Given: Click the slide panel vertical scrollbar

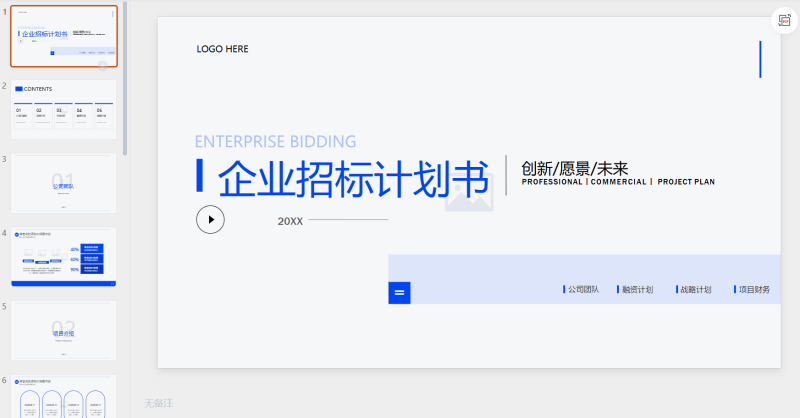Looking at the screenshot, I should click(x=125, y=79).
